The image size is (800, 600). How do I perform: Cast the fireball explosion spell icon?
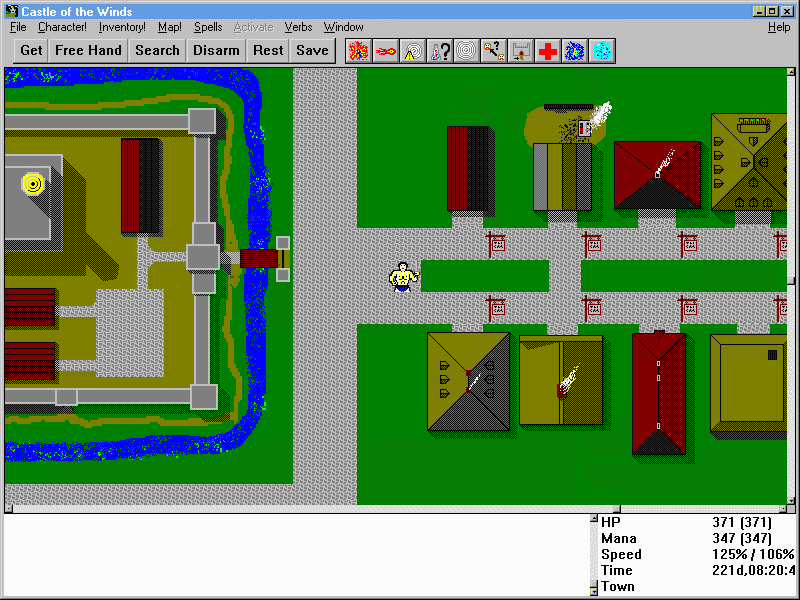pos(358,51)
